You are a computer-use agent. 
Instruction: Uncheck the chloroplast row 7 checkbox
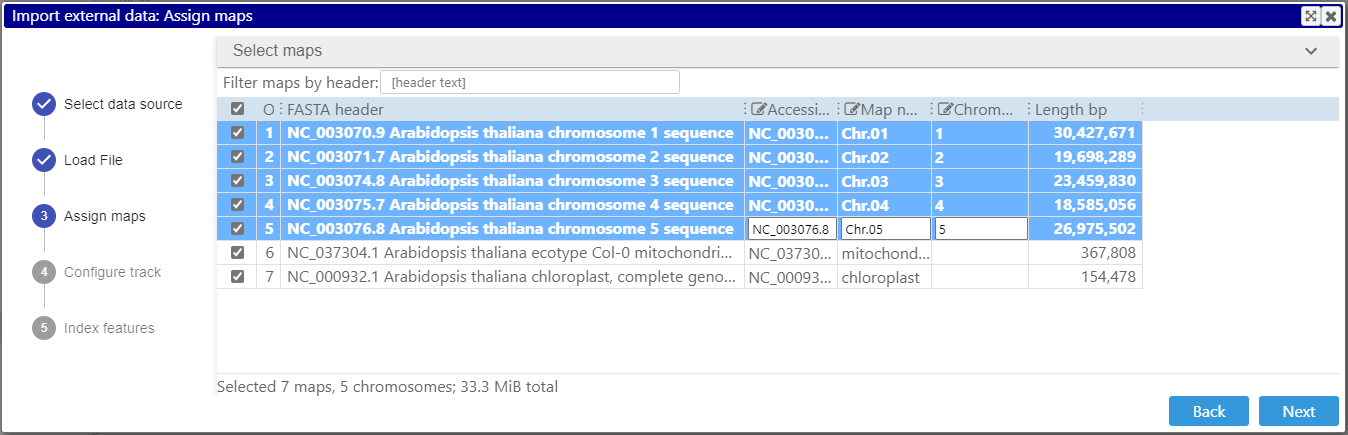coord(237,277)
